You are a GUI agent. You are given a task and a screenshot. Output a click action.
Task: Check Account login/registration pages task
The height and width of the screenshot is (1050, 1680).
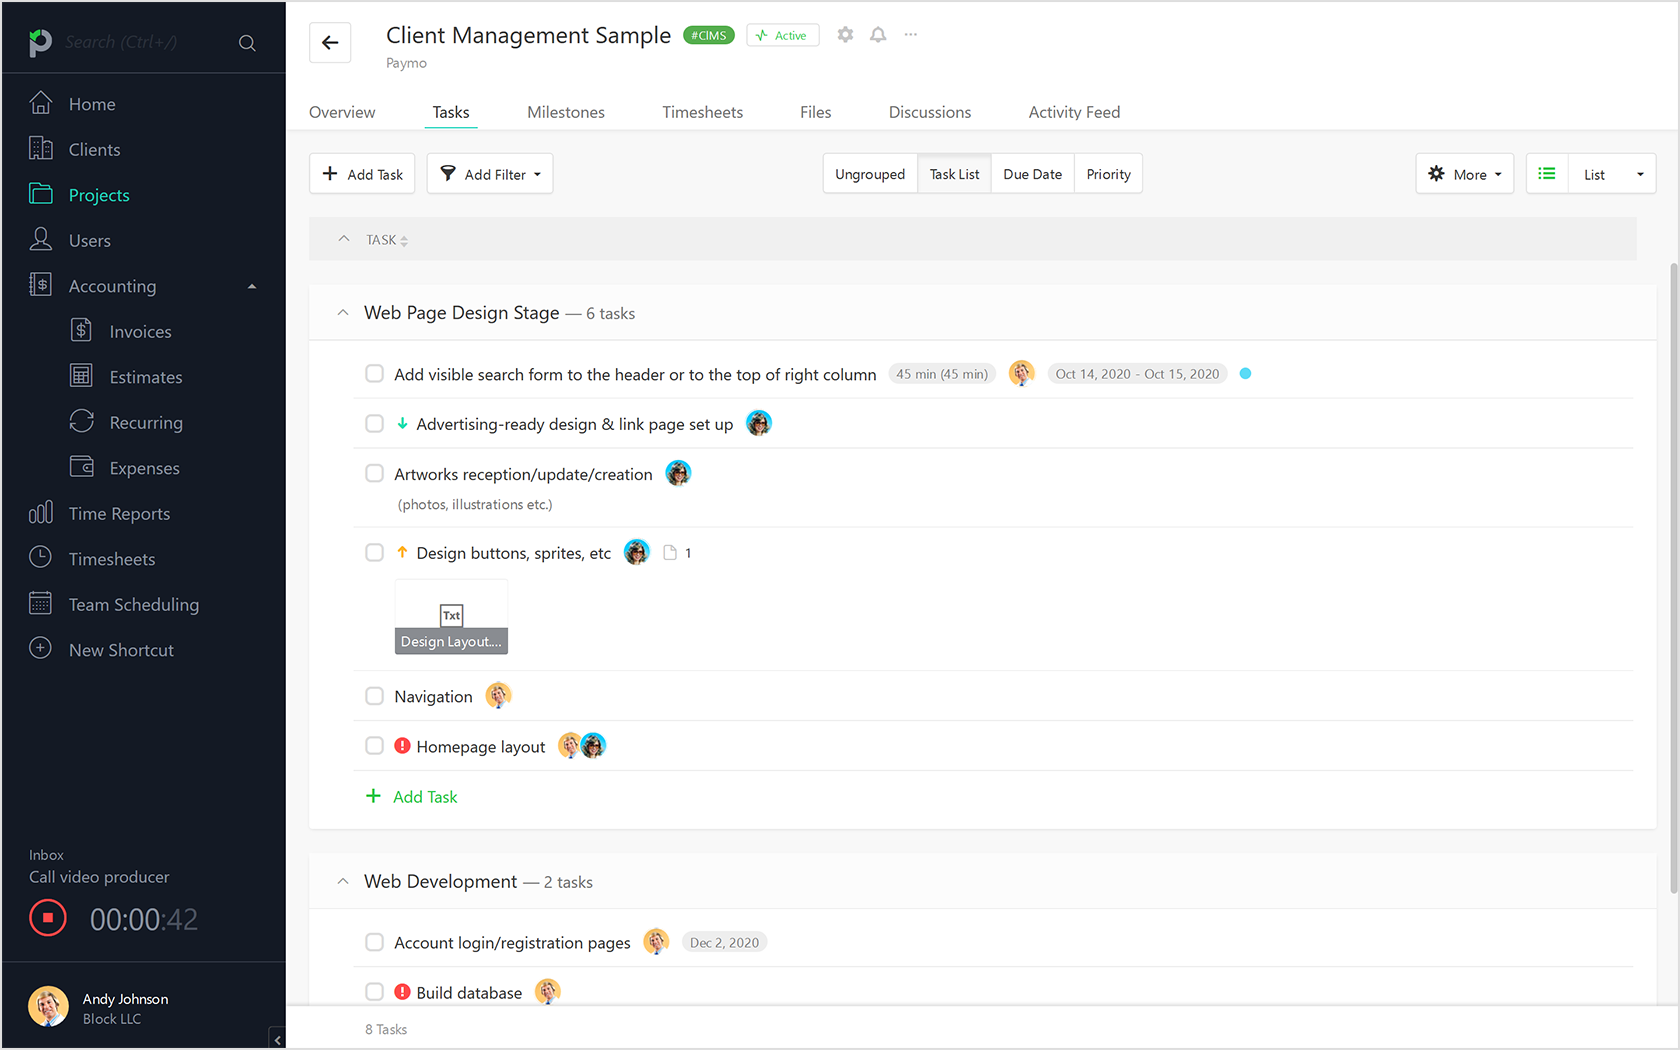[x=374, y=942]
